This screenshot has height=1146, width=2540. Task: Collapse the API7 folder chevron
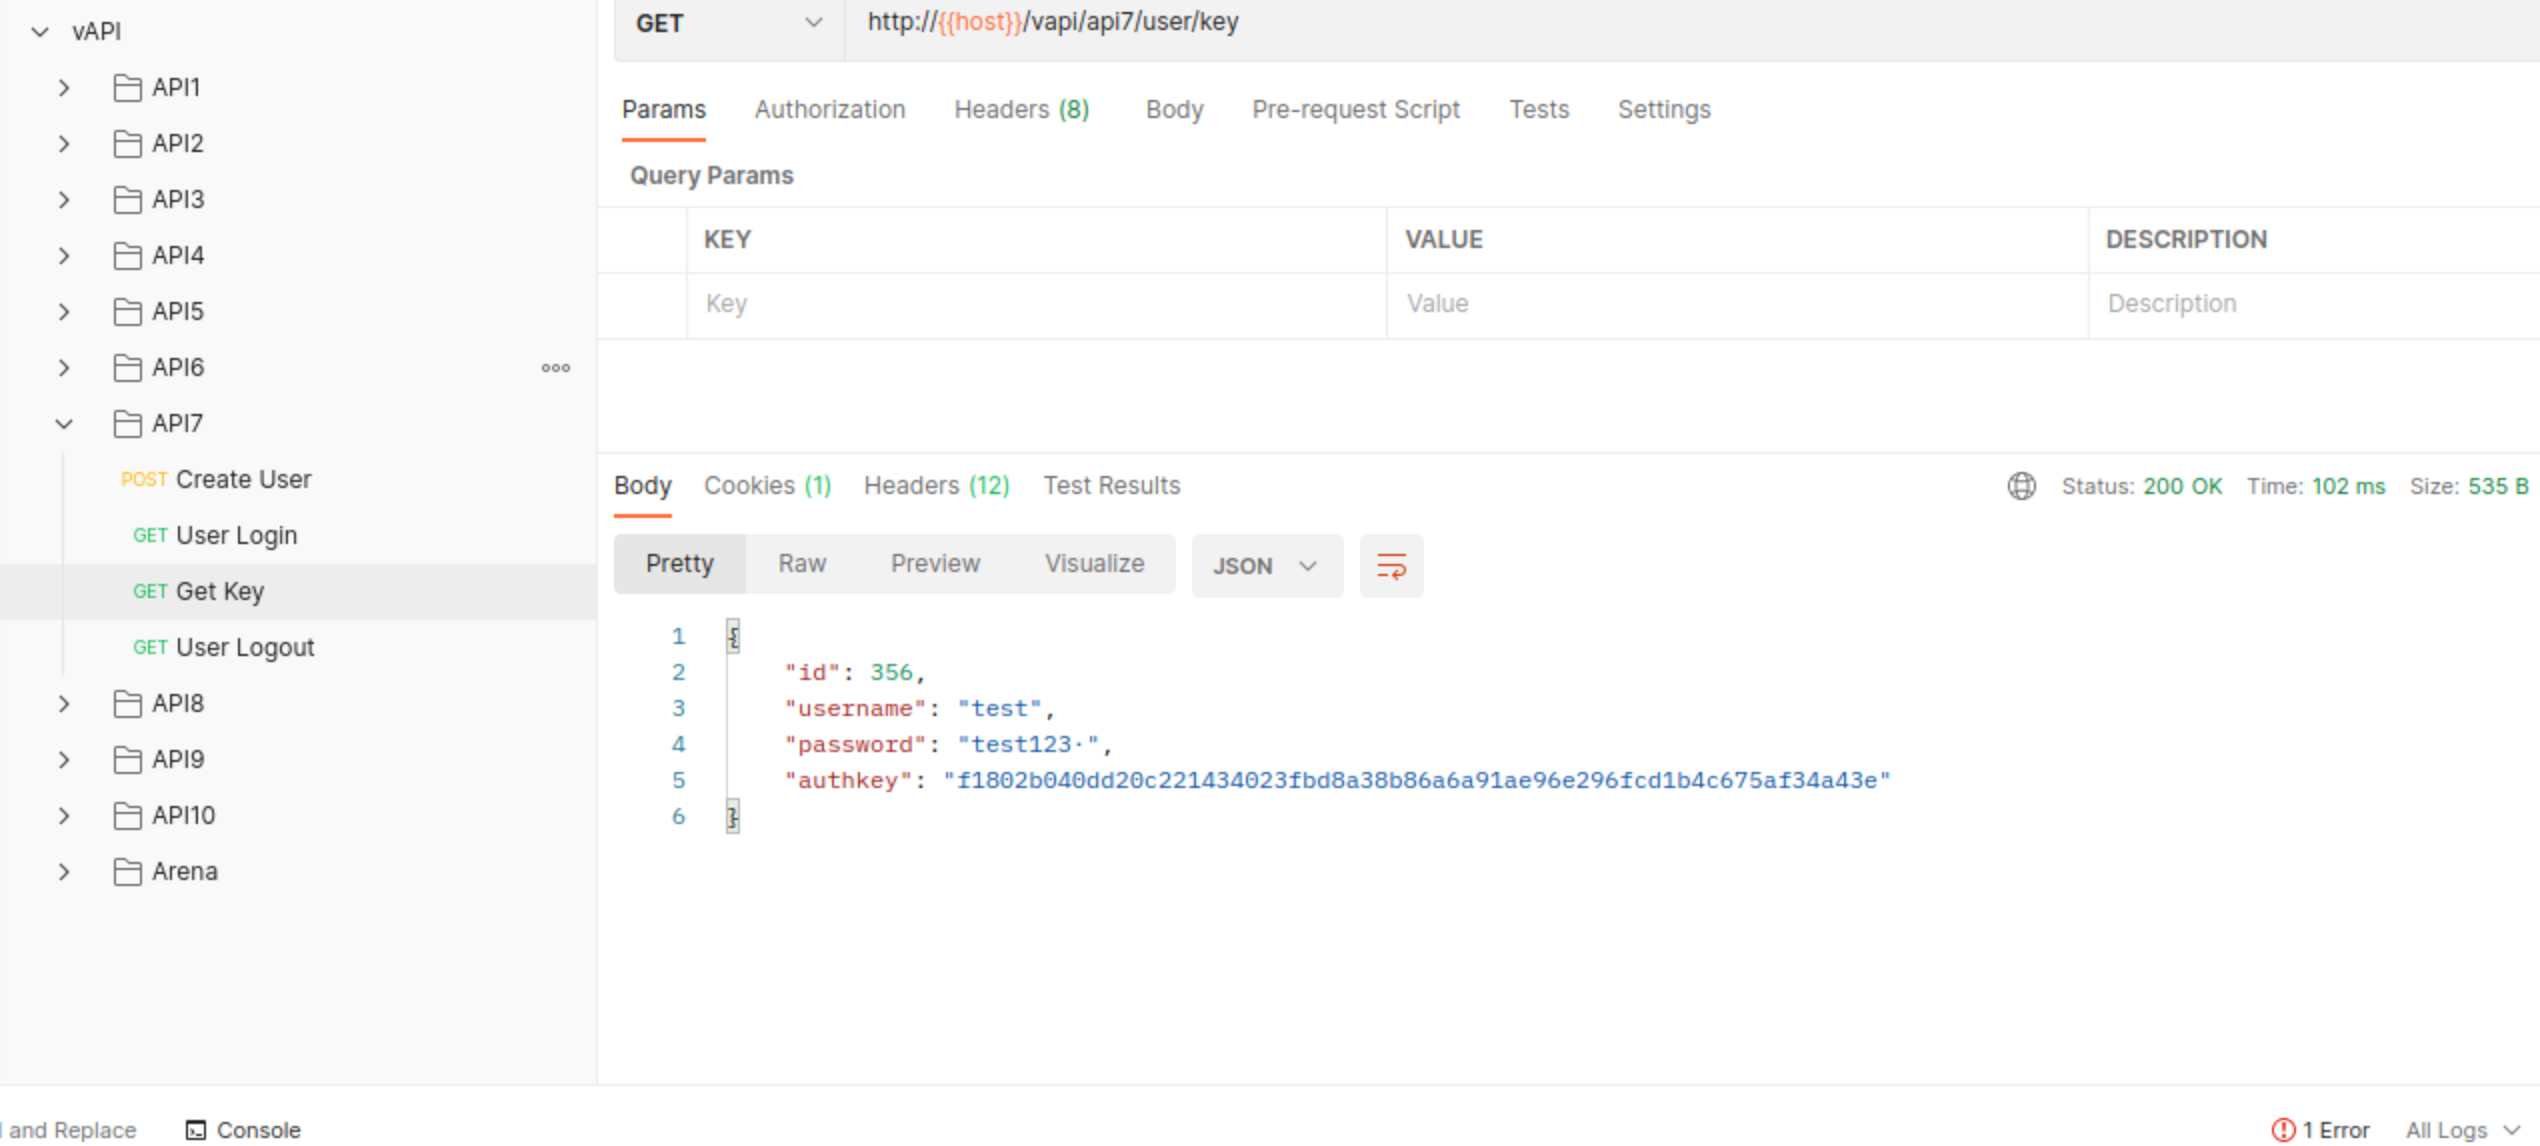pos(64,424)
